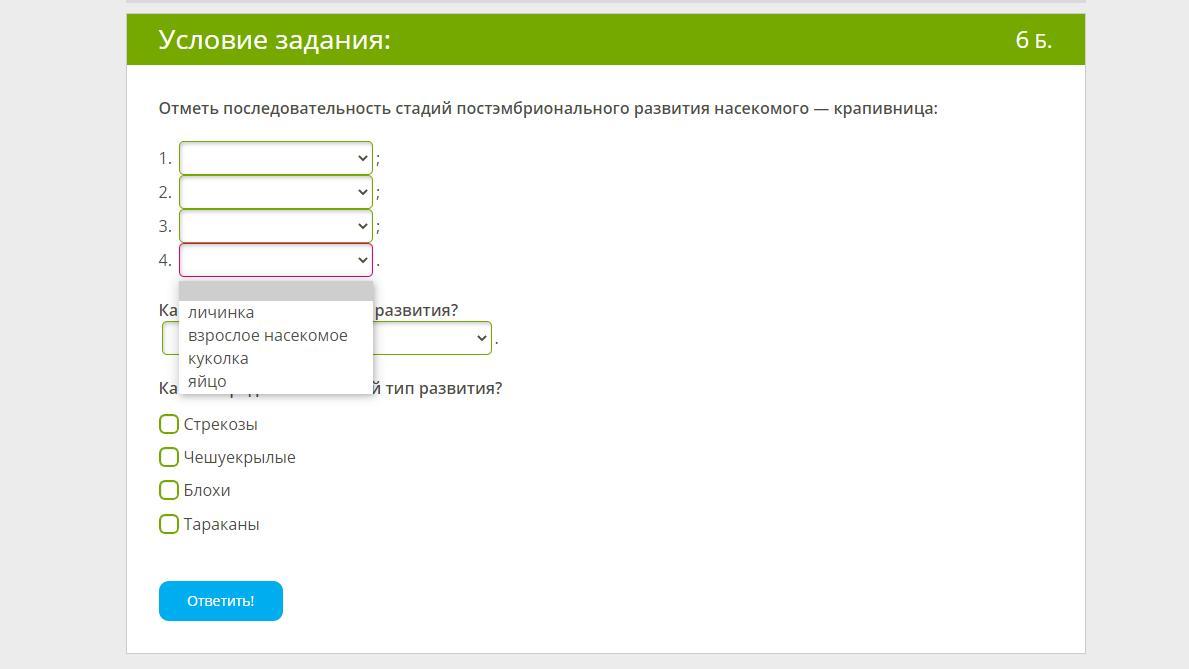Open the third stage dropdown

(x=276, y=226)
